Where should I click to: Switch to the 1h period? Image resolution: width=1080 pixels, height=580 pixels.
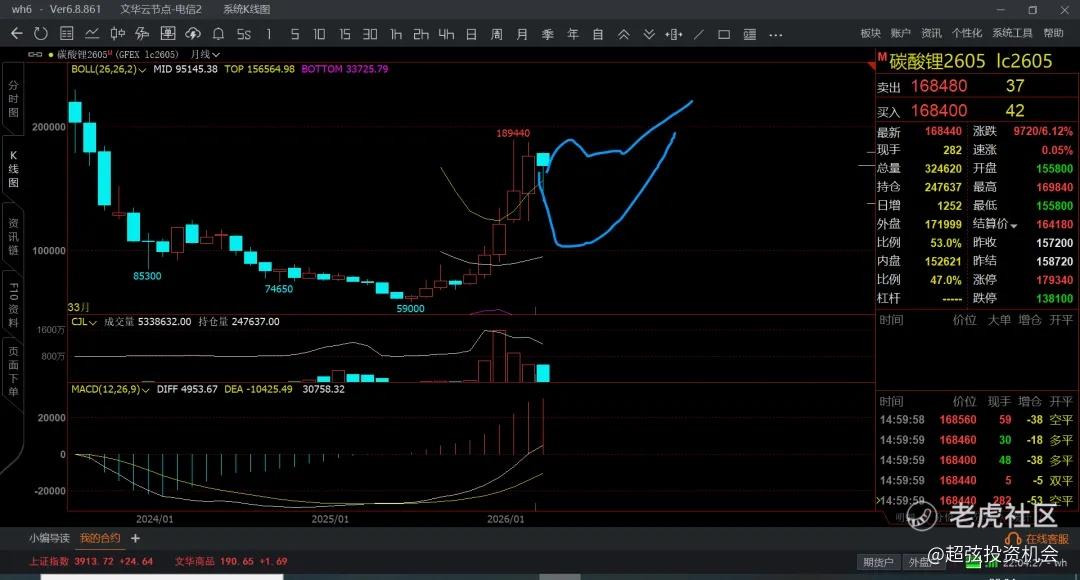395,34
